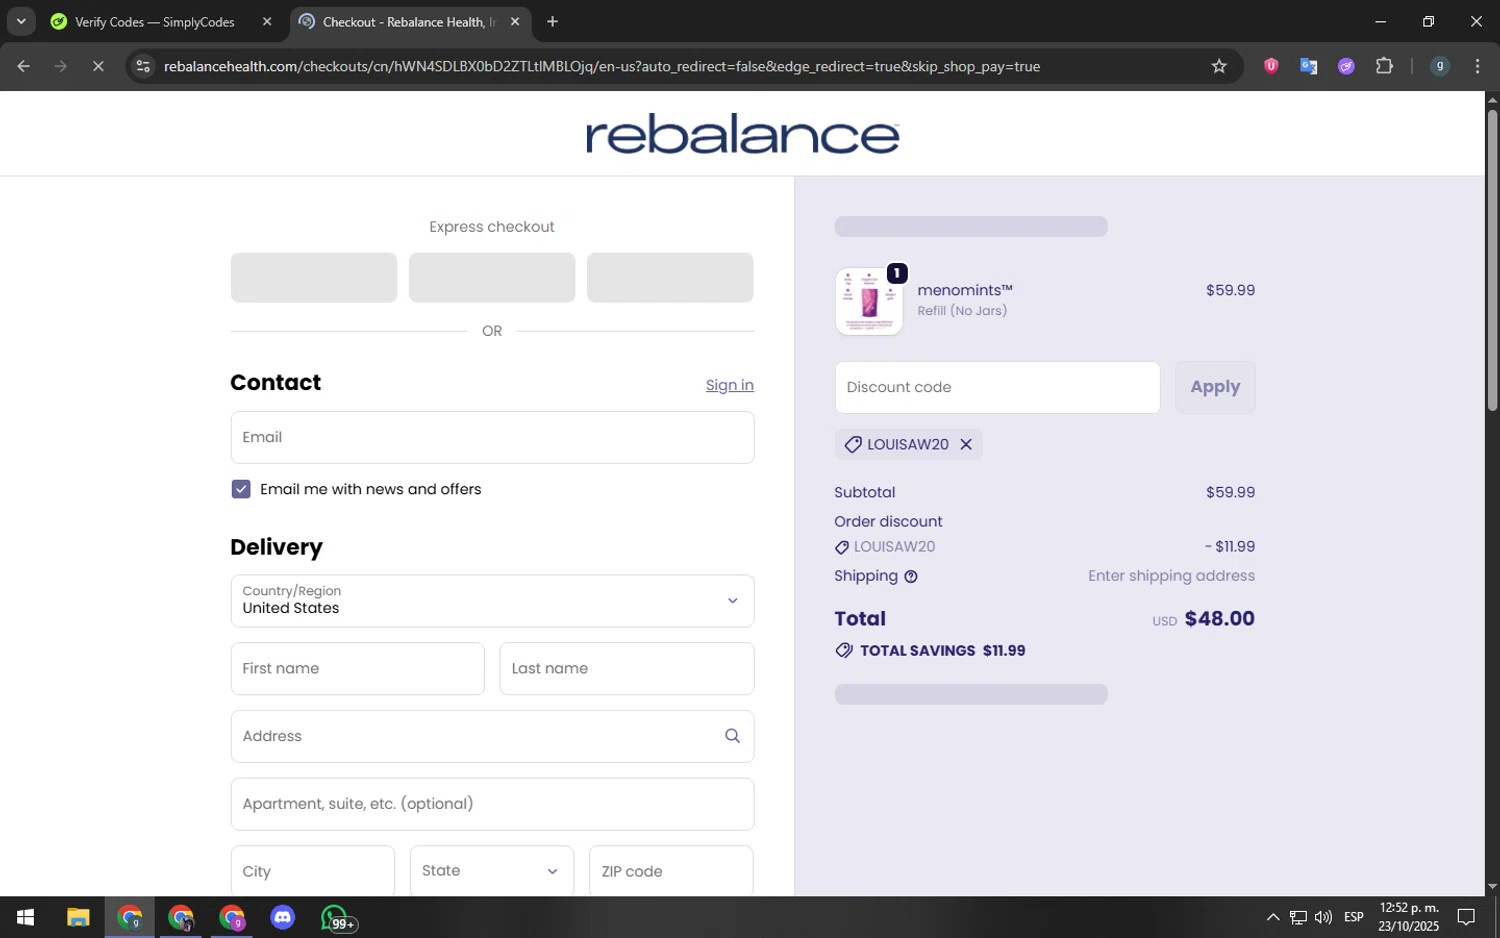Click the menomints product thumbnail

point(869,301)
